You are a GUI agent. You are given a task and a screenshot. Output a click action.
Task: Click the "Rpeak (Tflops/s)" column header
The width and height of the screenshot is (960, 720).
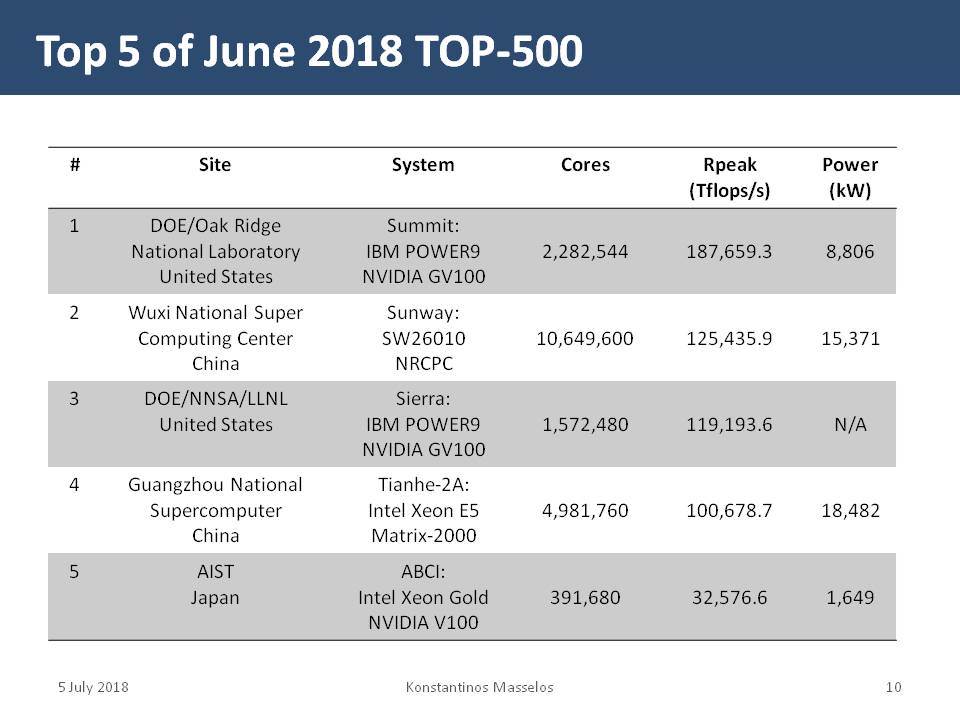[729, 178]
